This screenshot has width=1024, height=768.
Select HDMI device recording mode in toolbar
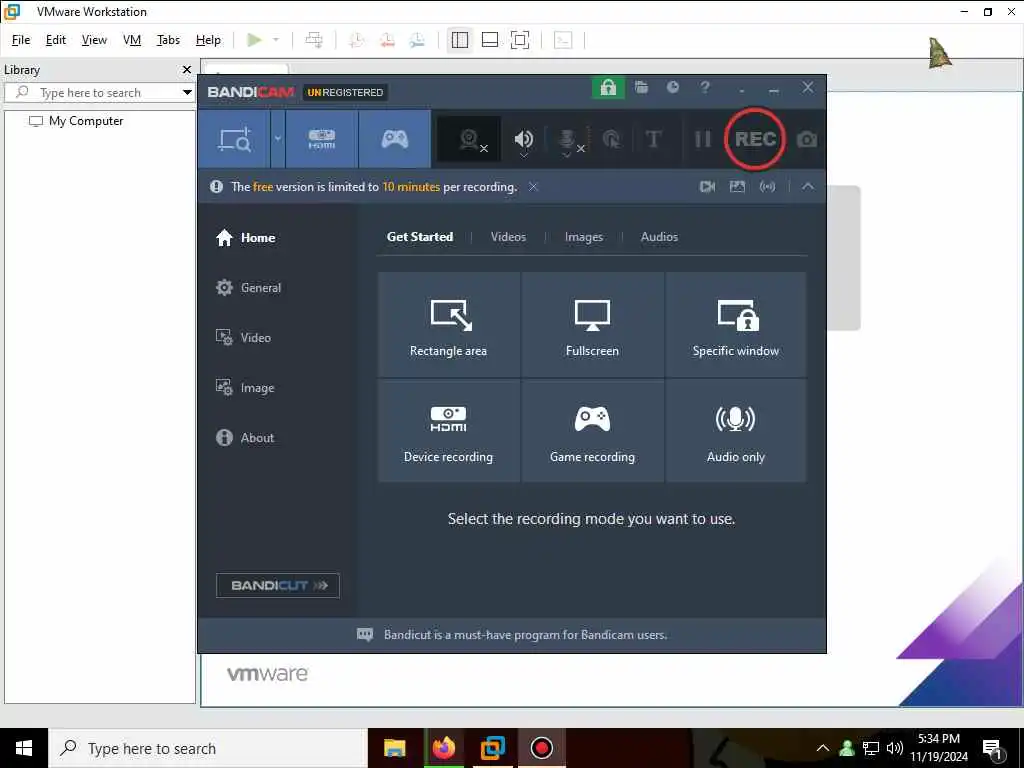coord(322,139)
